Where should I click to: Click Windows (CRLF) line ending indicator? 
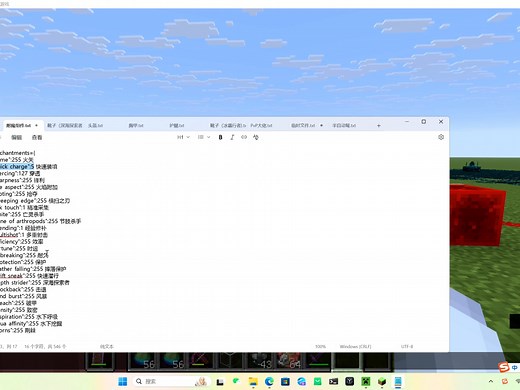[355, 347]
